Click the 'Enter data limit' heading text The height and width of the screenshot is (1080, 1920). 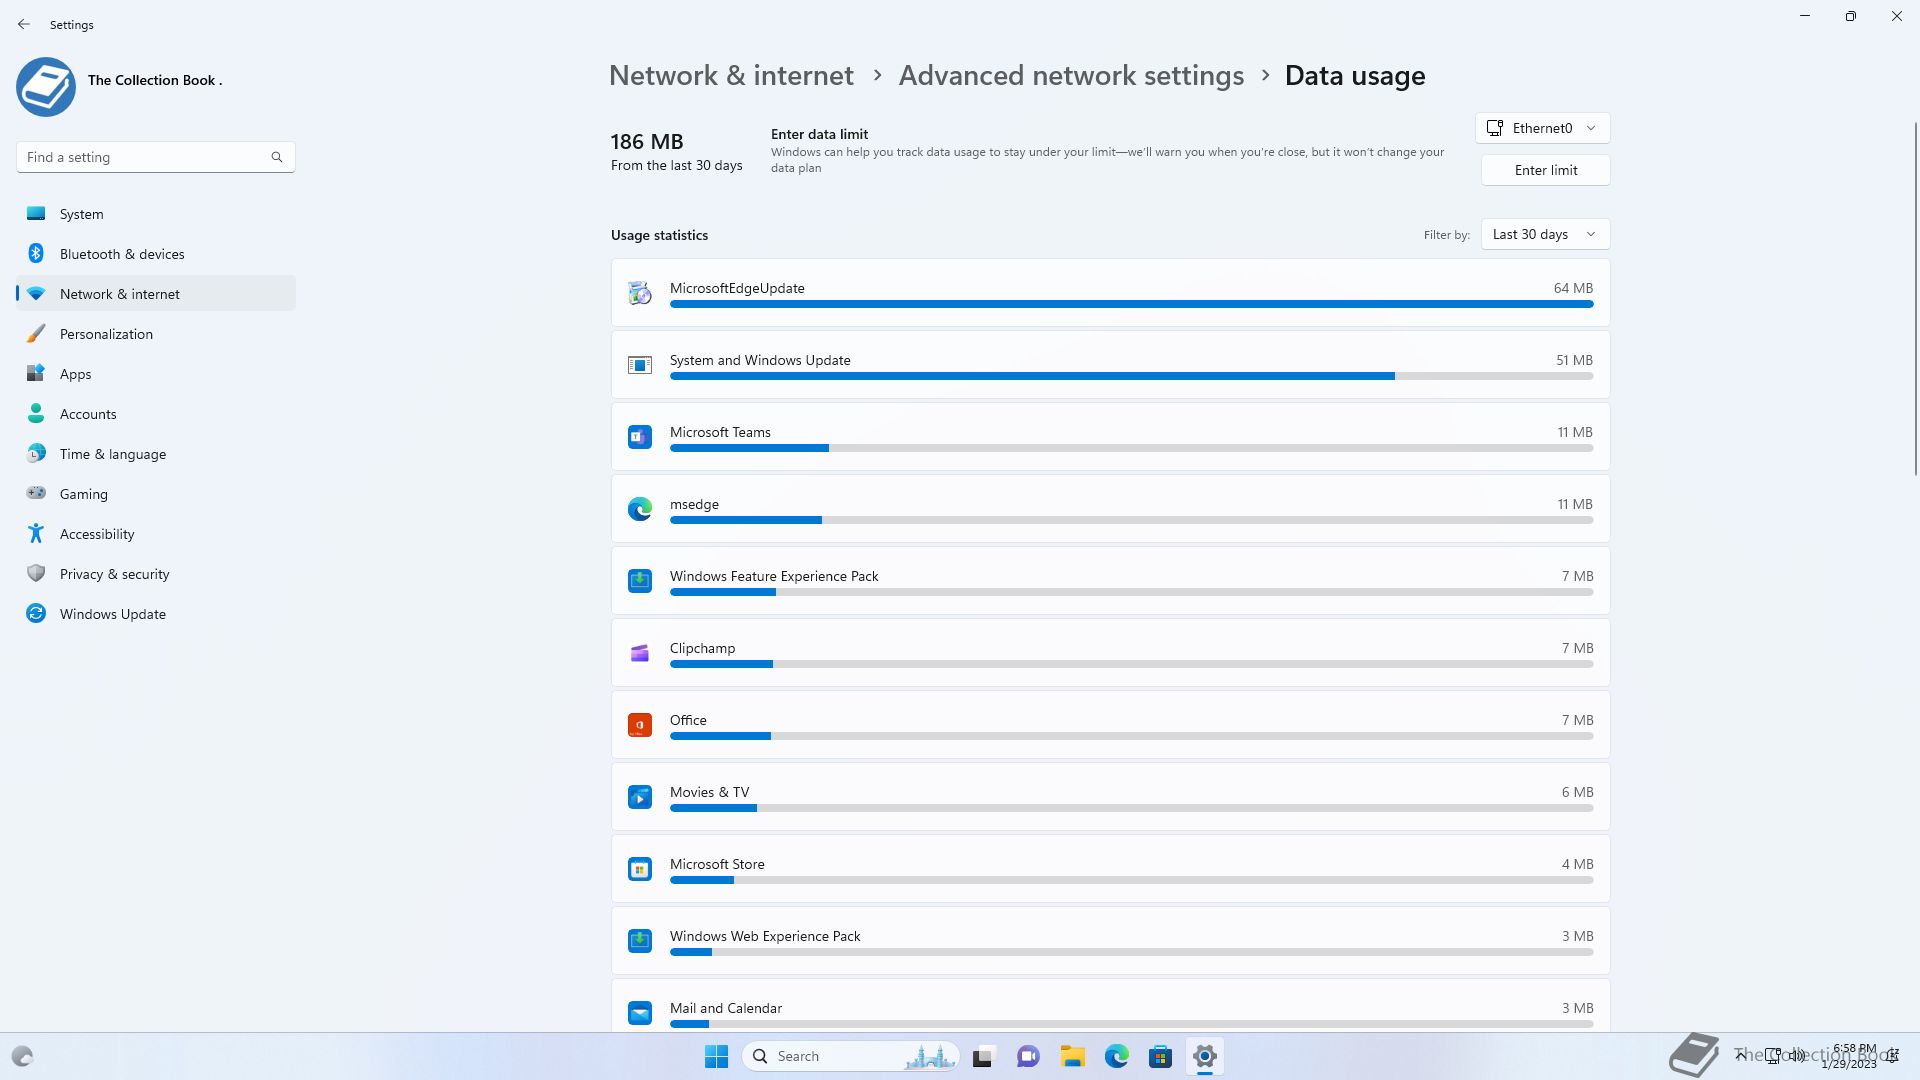(x=819, y=134)
